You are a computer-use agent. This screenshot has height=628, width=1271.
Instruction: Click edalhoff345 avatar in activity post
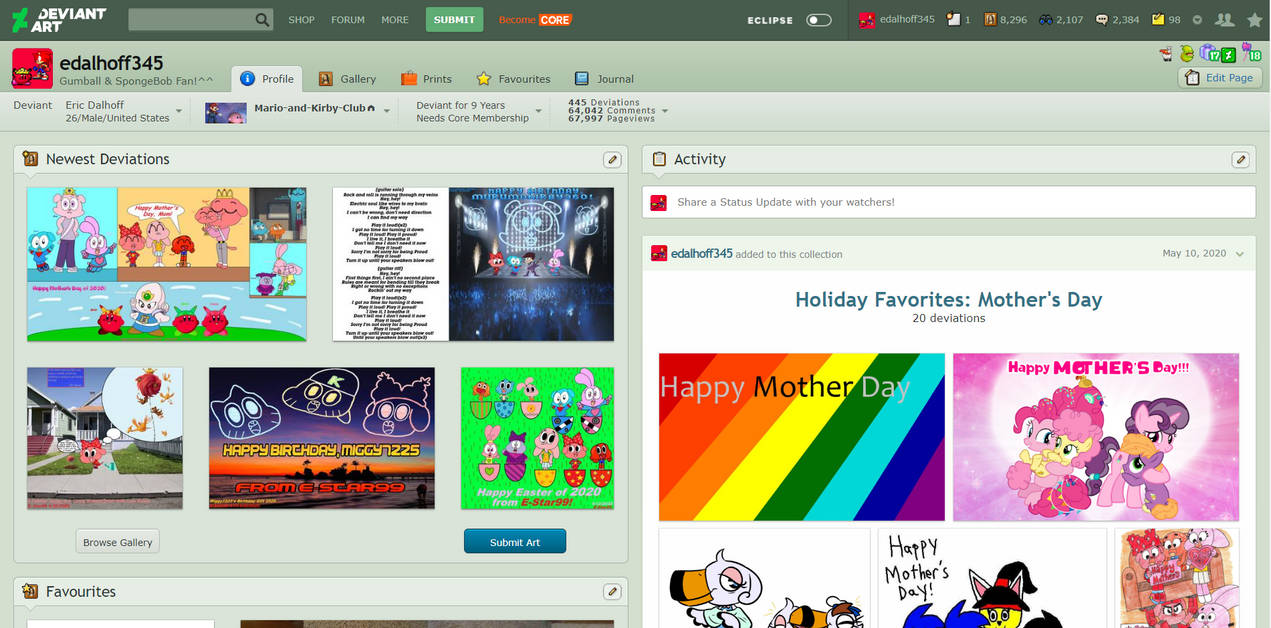(x=658, y=253)
